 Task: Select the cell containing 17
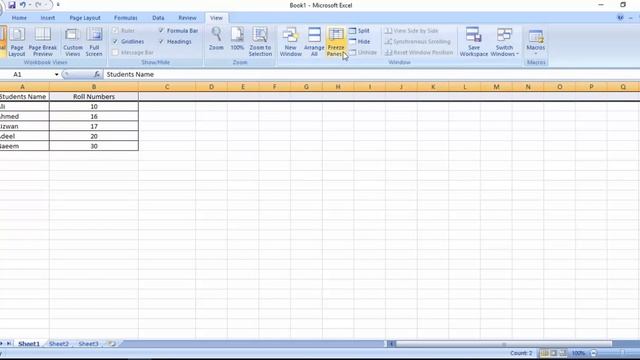tap(94, 127)
